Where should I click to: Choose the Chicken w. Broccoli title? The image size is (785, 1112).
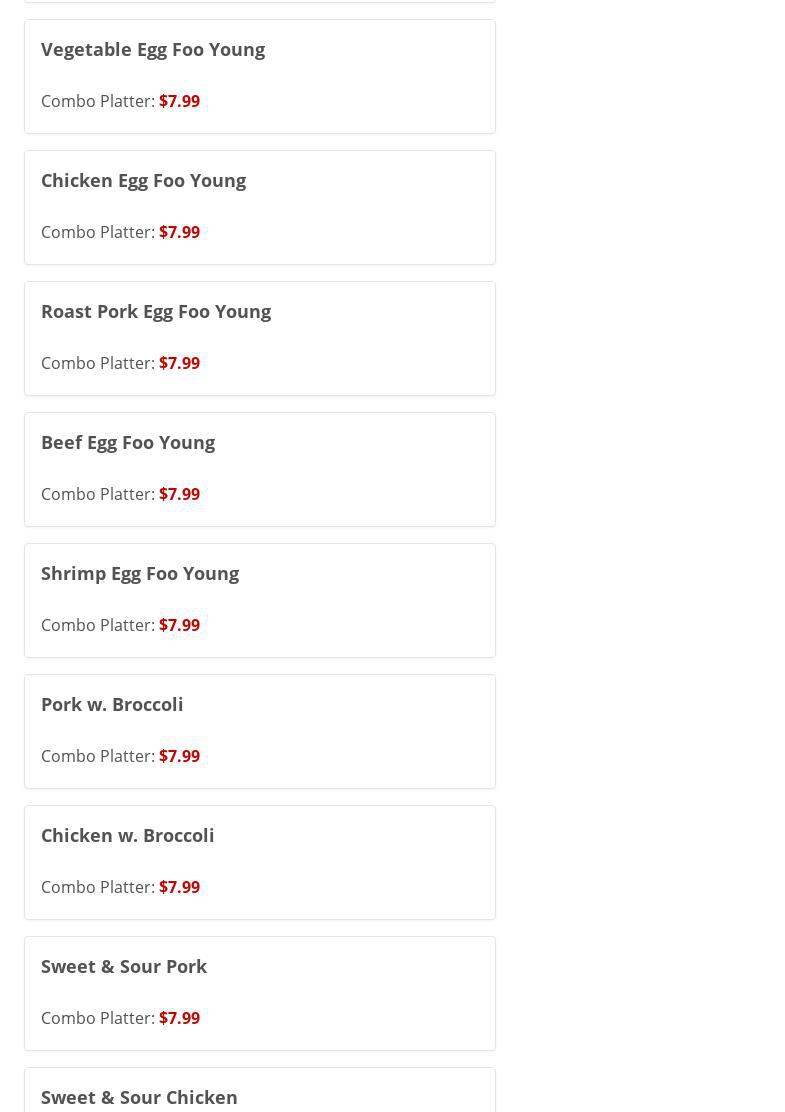pyautogui.click(x=128, y=835)
